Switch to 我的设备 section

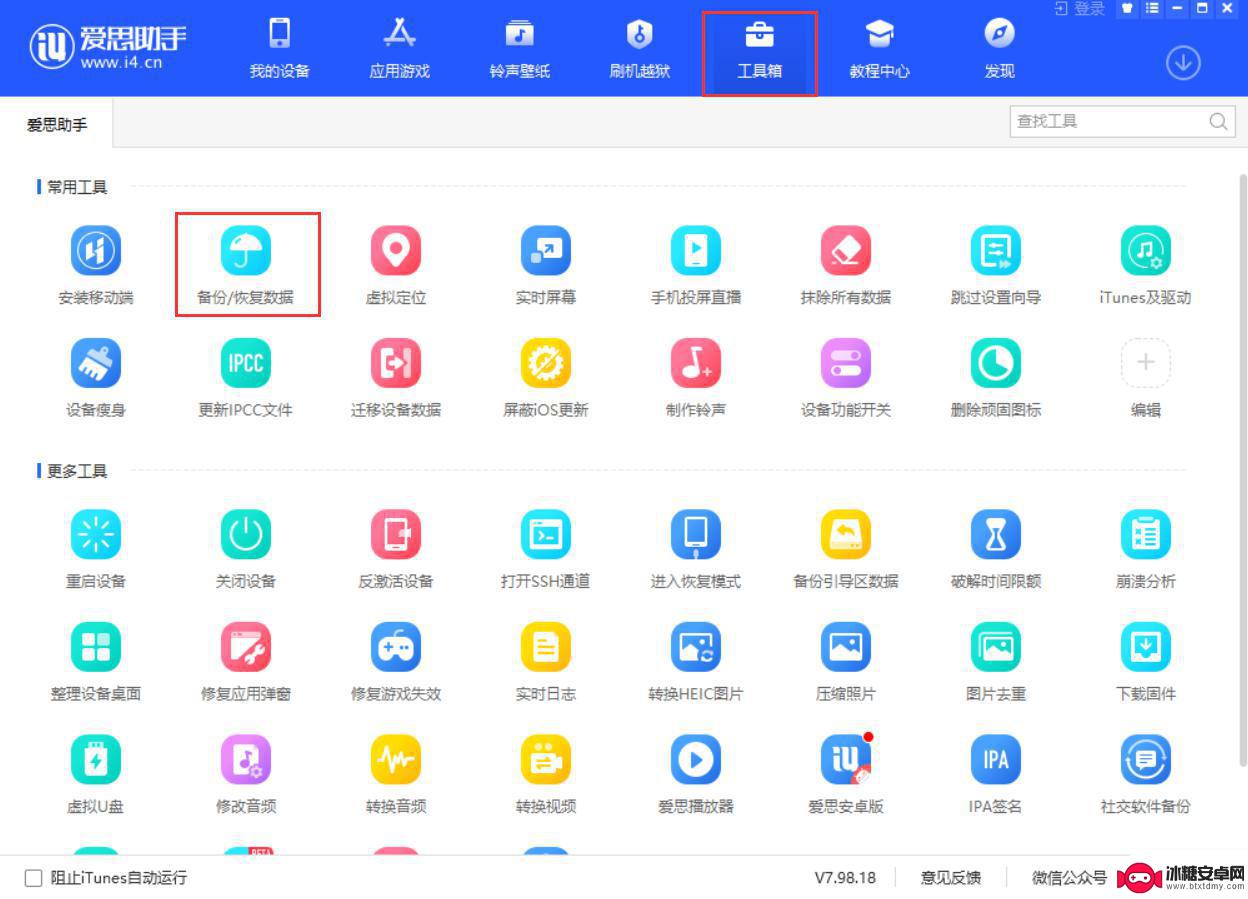[x=280, y=48]
